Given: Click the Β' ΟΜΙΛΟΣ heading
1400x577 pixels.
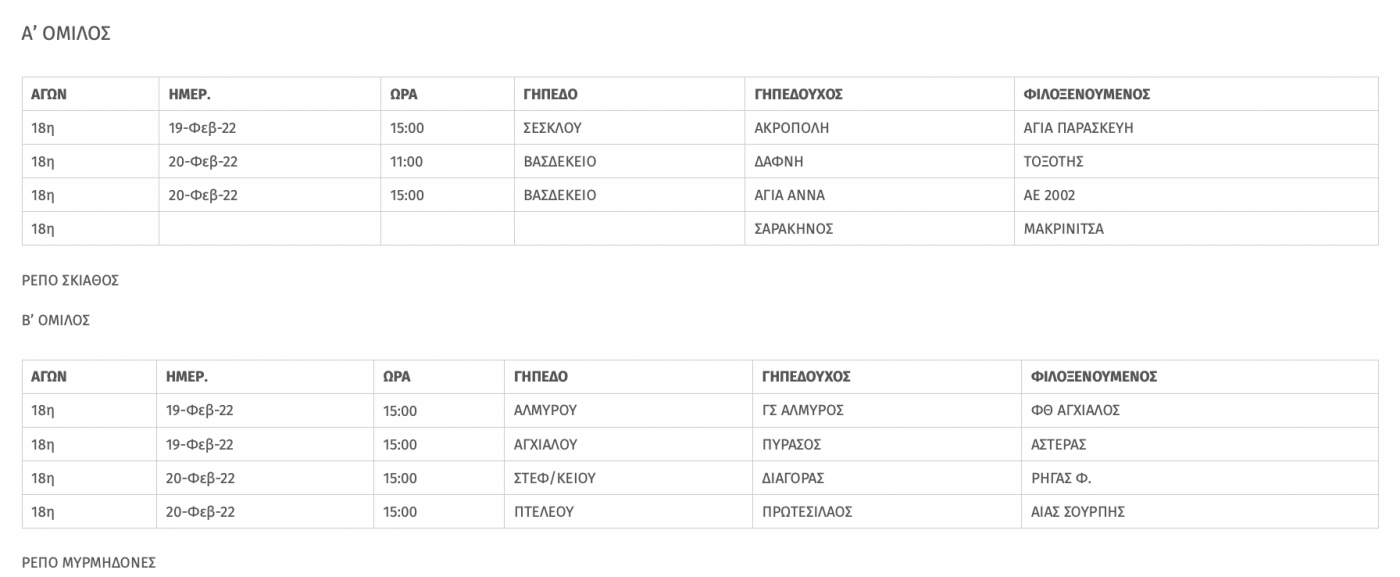Looking at the screenshot, I should point(56,321).
